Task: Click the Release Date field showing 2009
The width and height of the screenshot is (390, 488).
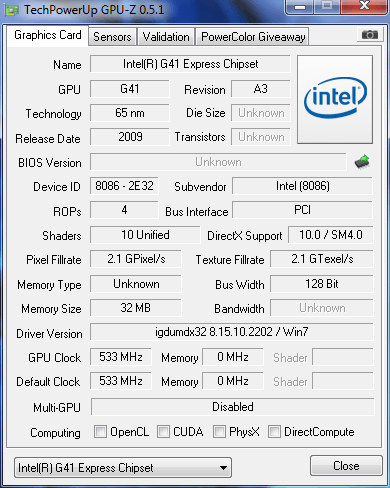Action: coord(130,137)
